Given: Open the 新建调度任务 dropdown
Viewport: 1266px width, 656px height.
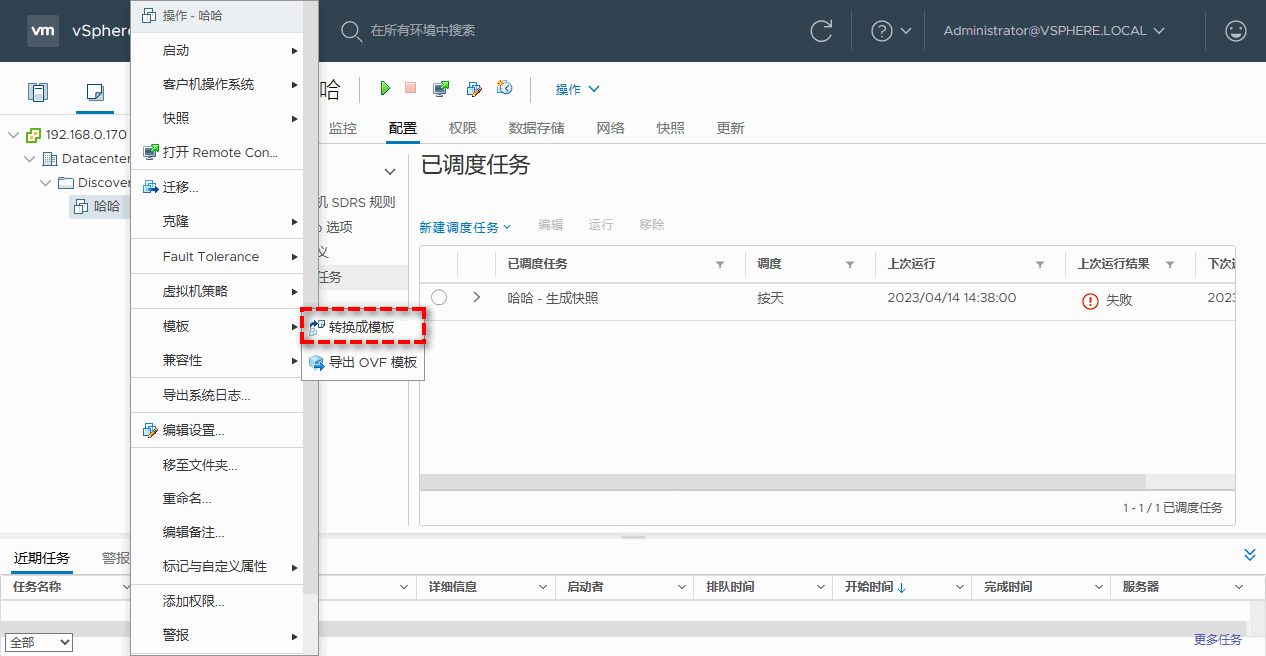Looking at the screenshot, I should tap(465, 227).
